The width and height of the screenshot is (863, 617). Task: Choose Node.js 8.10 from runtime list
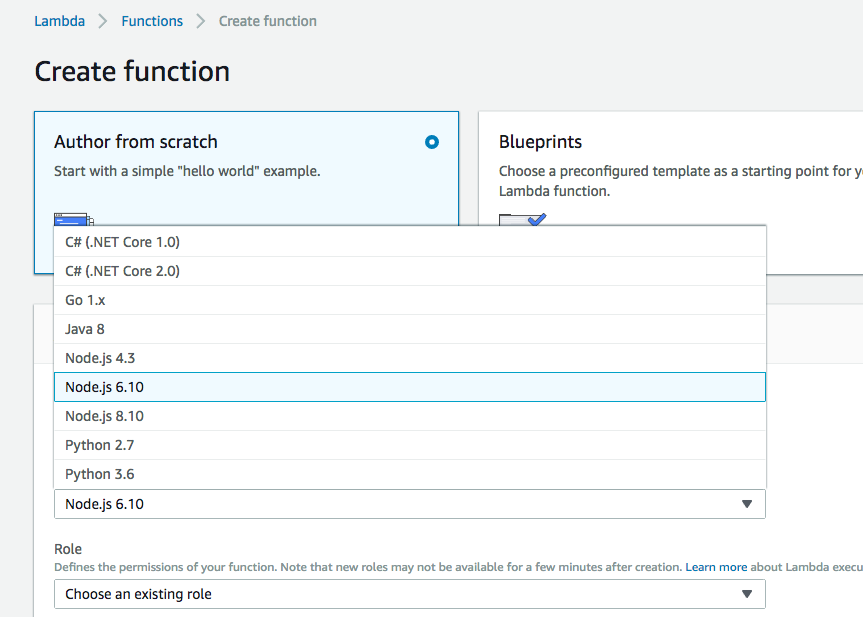[x=409, y=416]
